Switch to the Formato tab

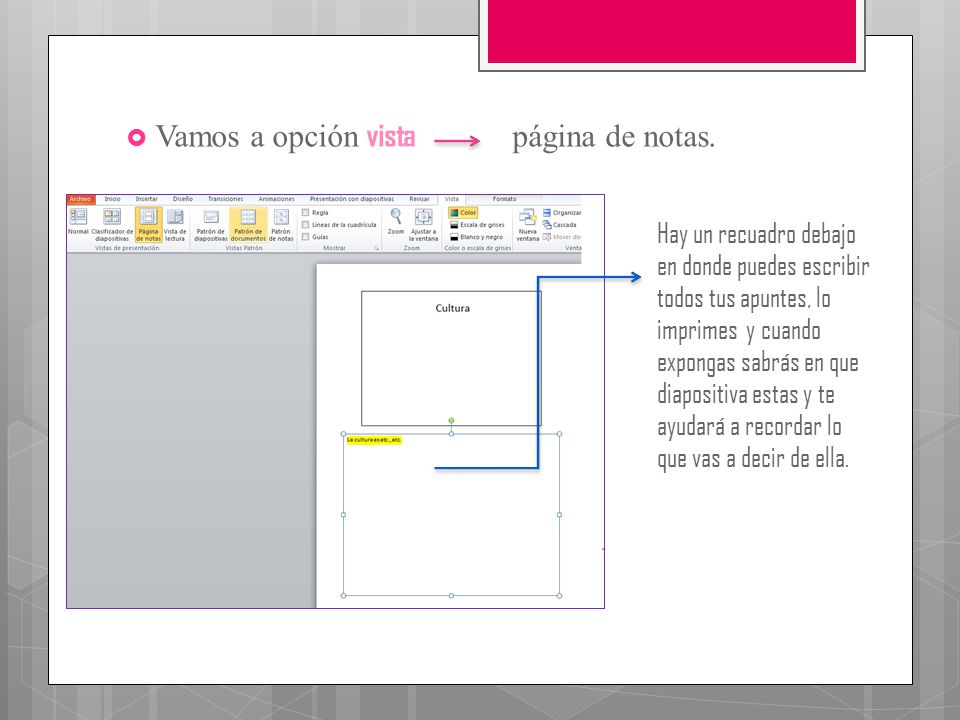click(x=504, y=199)
